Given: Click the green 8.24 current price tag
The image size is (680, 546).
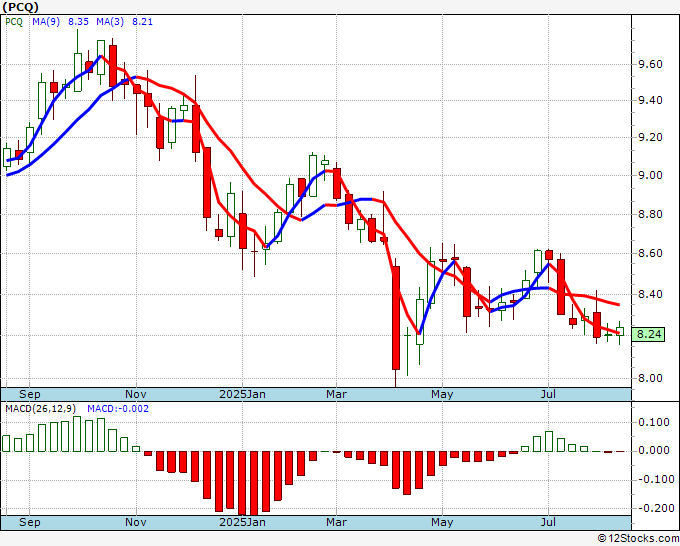Looking at the screenshot, I should click(648, 334).
